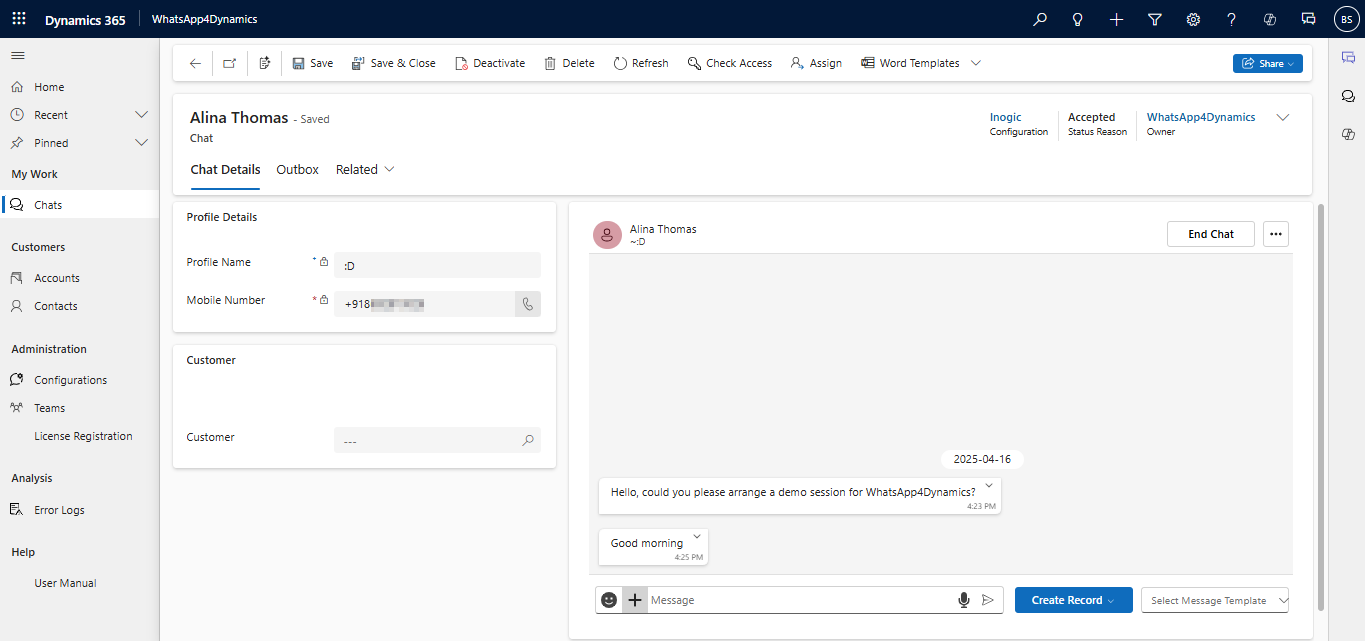Click the Inogic configuration link
Screen dimensions: 1365x641
click(x=1005, y=117)
